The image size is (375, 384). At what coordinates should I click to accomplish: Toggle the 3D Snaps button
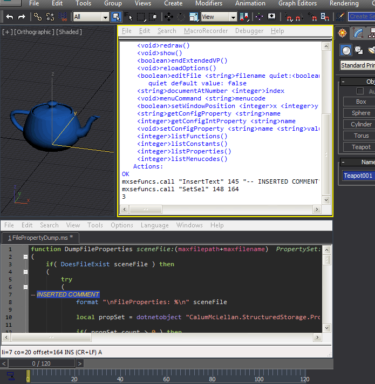click(289, 17)
